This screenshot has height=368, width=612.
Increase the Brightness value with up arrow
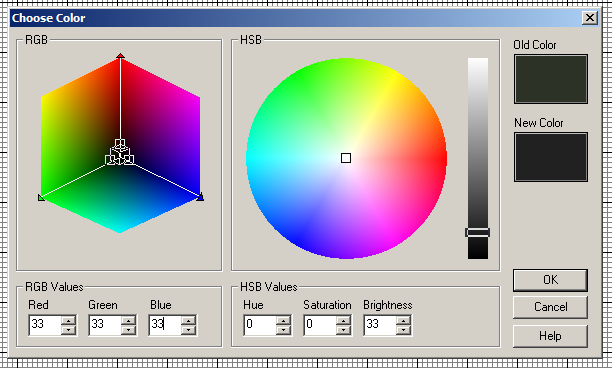click(404, 320)
